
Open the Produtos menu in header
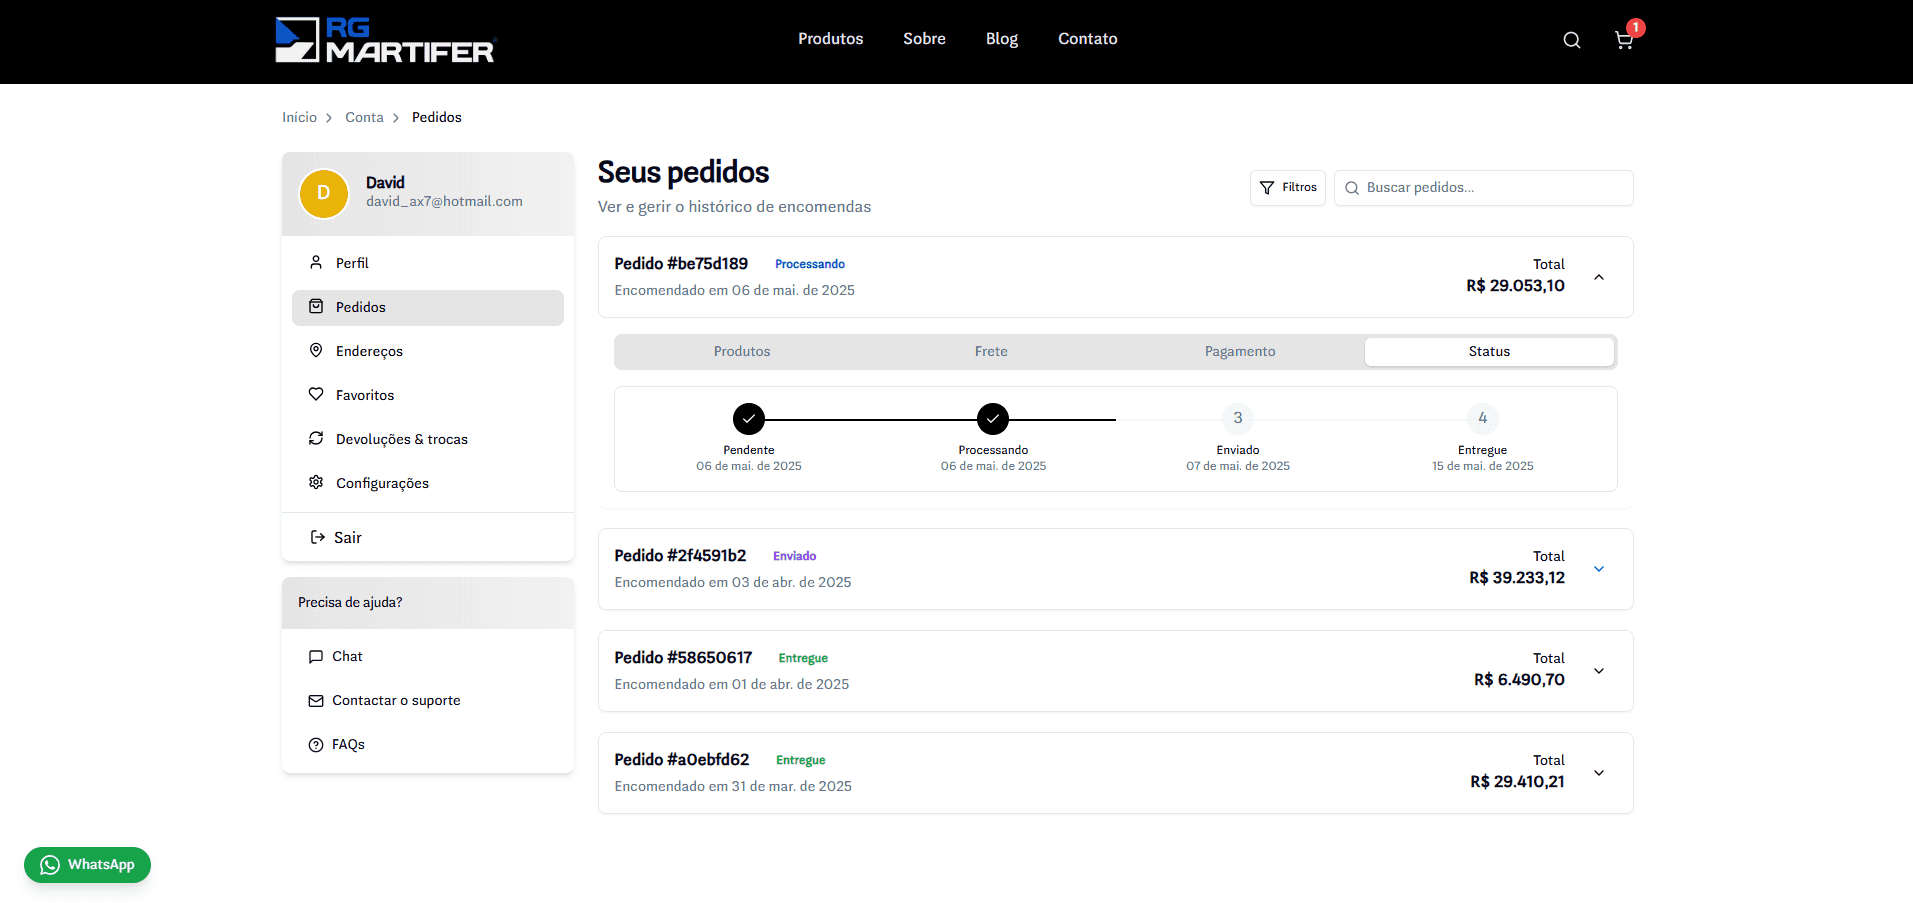point(830,39)
